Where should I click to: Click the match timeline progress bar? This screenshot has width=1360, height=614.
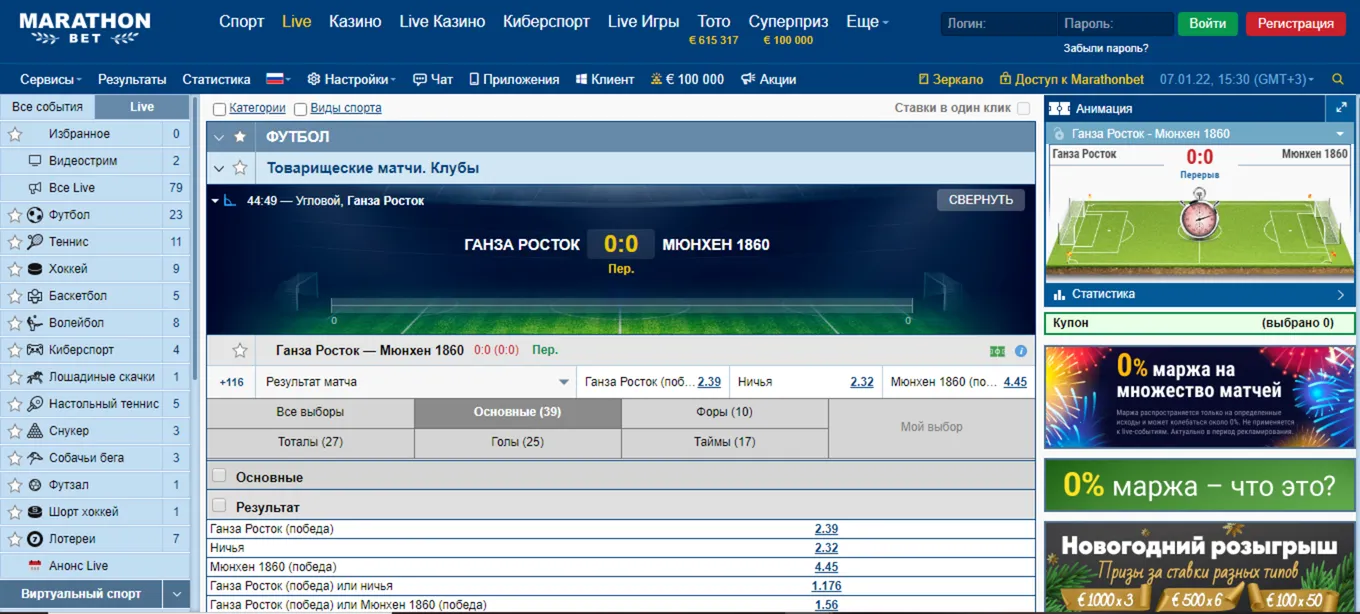(x=621, y=306)
